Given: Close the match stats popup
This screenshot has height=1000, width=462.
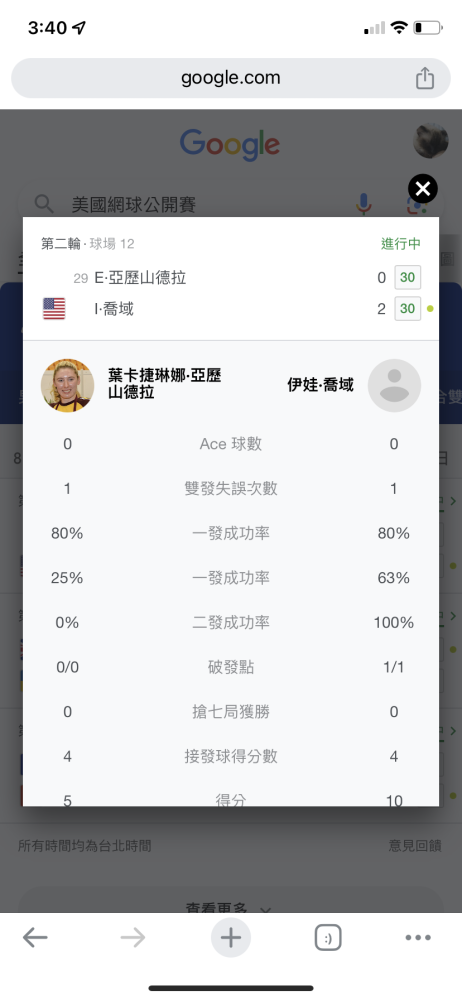Looking at the screenshot, I should pos(422,189).
